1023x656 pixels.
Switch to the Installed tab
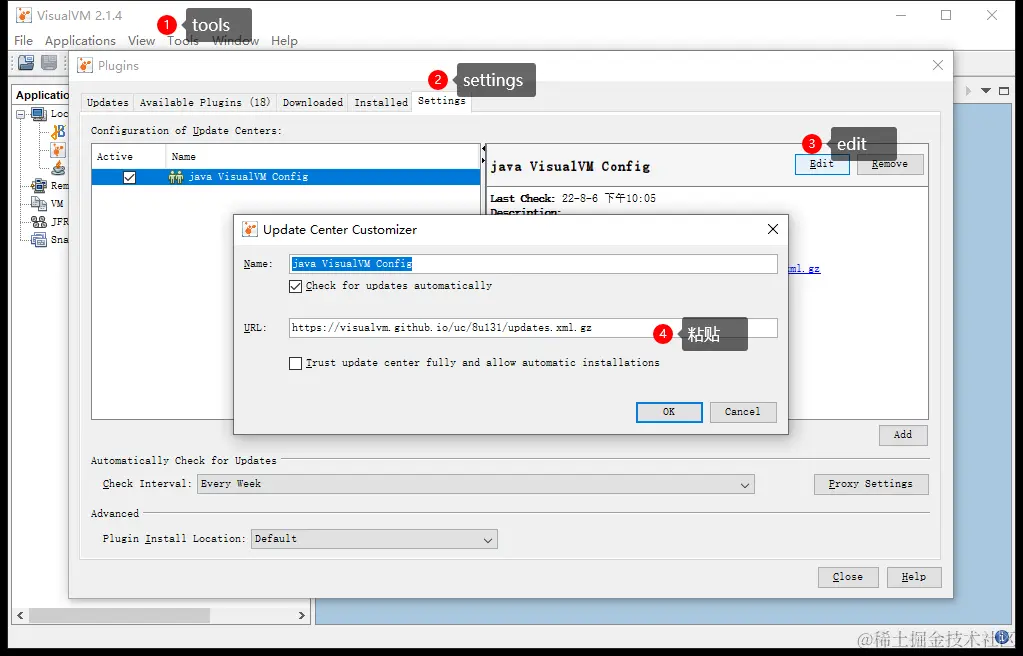pos(381,102)
